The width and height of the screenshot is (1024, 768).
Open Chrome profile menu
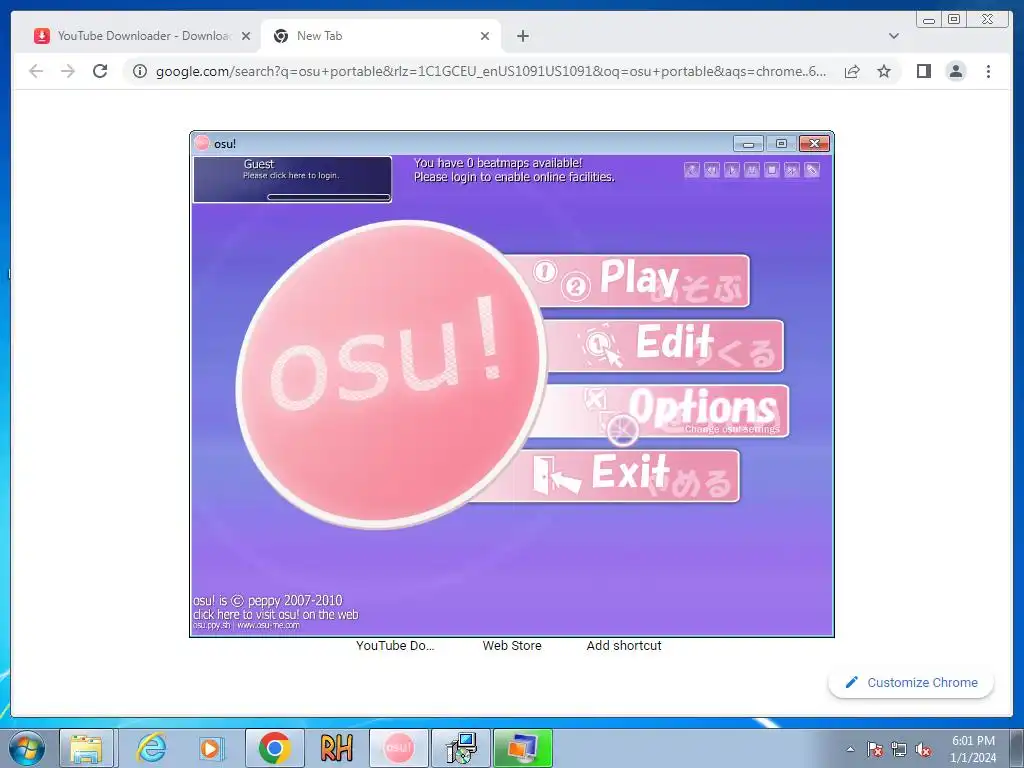tap(955, 71)
